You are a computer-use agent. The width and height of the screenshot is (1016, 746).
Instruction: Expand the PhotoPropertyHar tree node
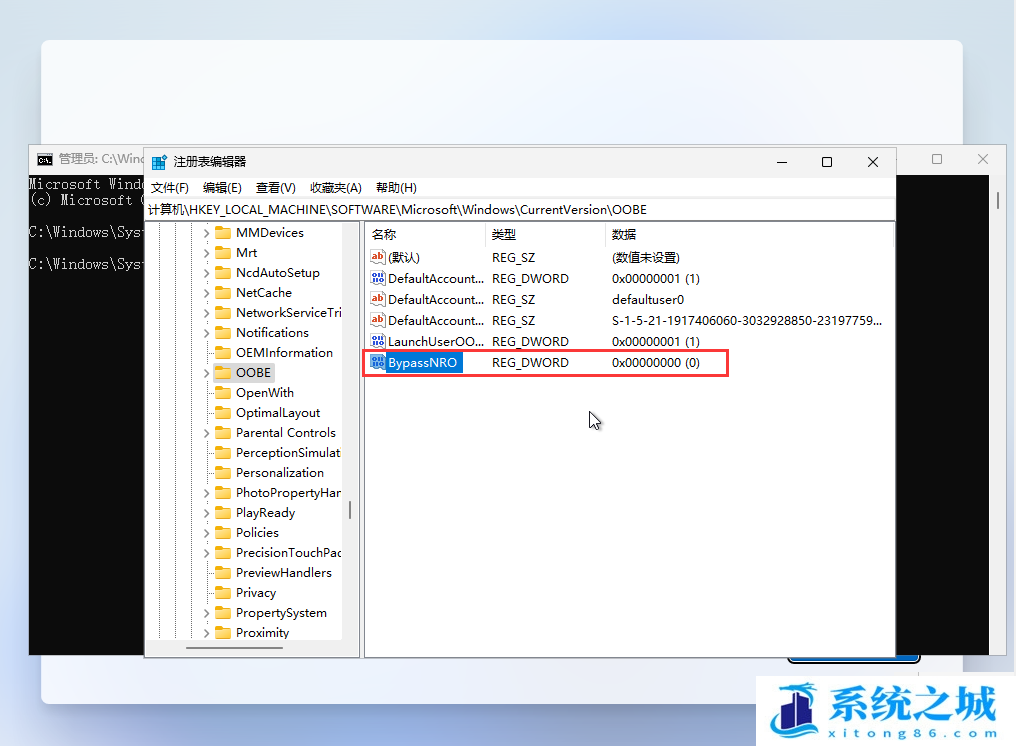click(x=207, y=493)
